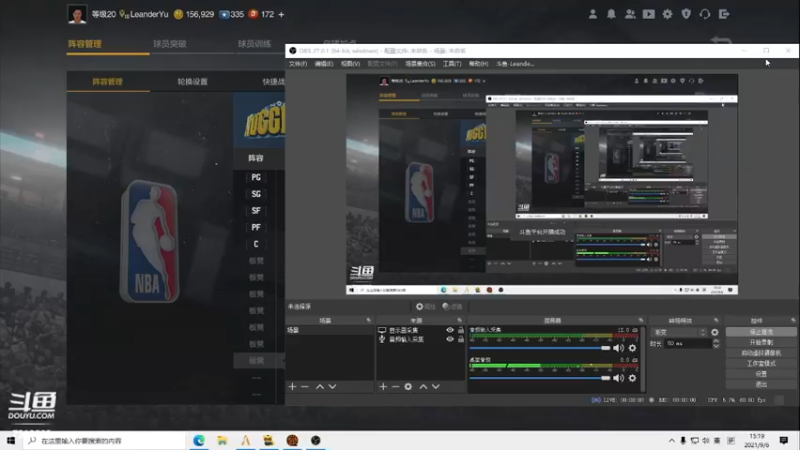Open the Douyu-Leande... menu in OBS

pyautogui.click(x=515, y=64)
